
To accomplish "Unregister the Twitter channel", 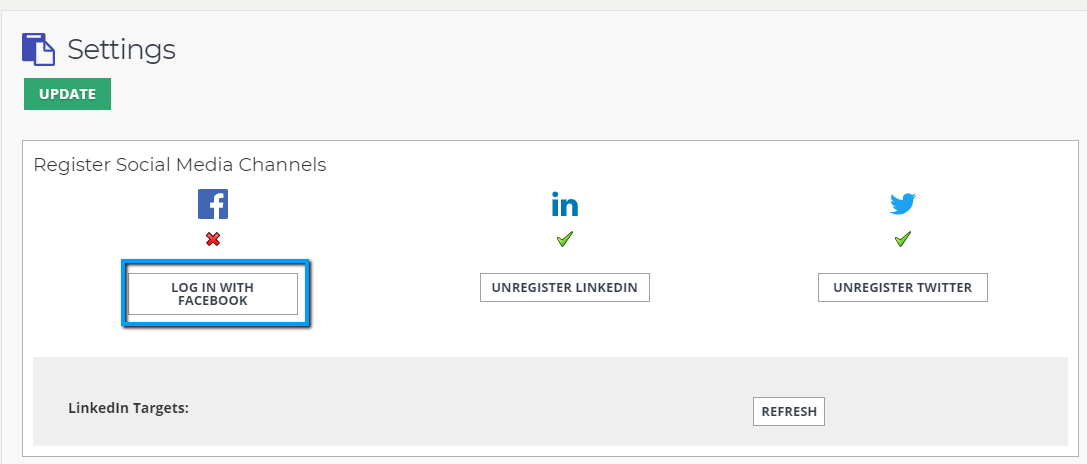I will pos(903,288).
